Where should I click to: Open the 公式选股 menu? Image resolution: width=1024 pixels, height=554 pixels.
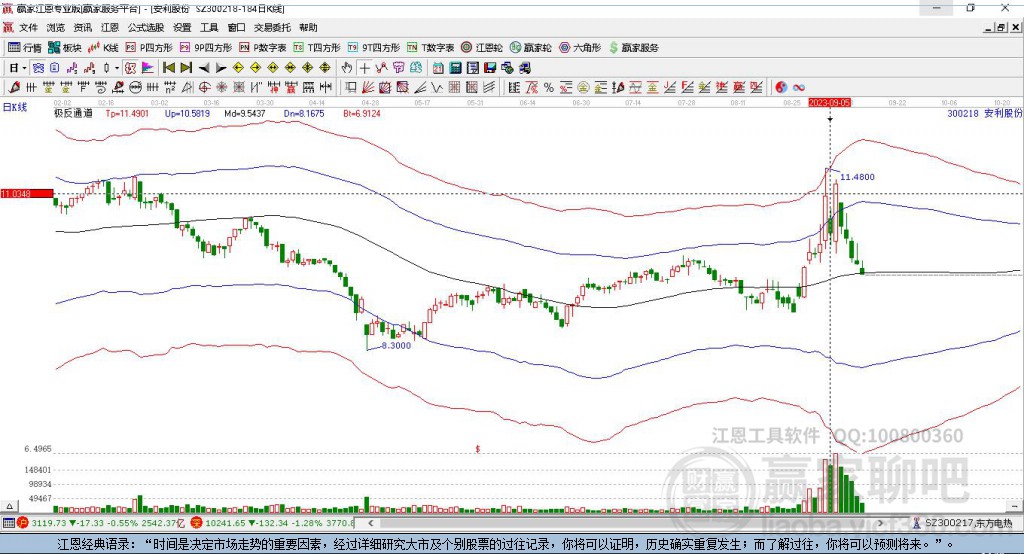click(x=146, y=27)
